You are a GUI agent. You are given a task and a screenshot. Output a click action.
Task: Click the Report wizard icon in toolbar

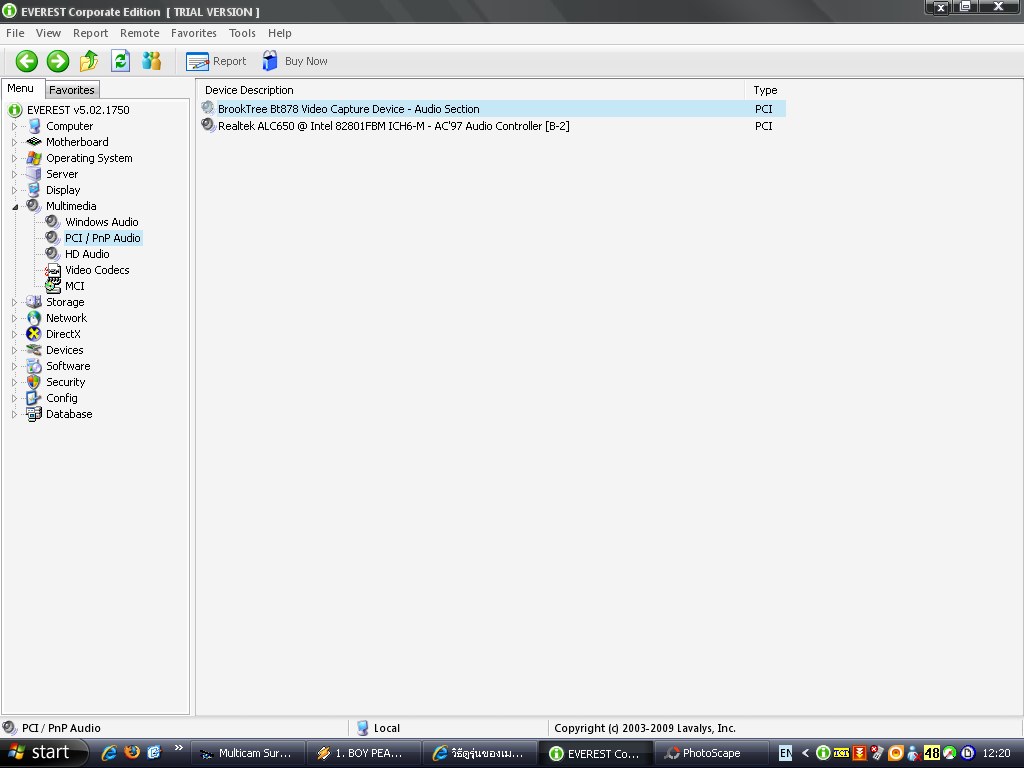pyautogui.click(x=197, y=61)
